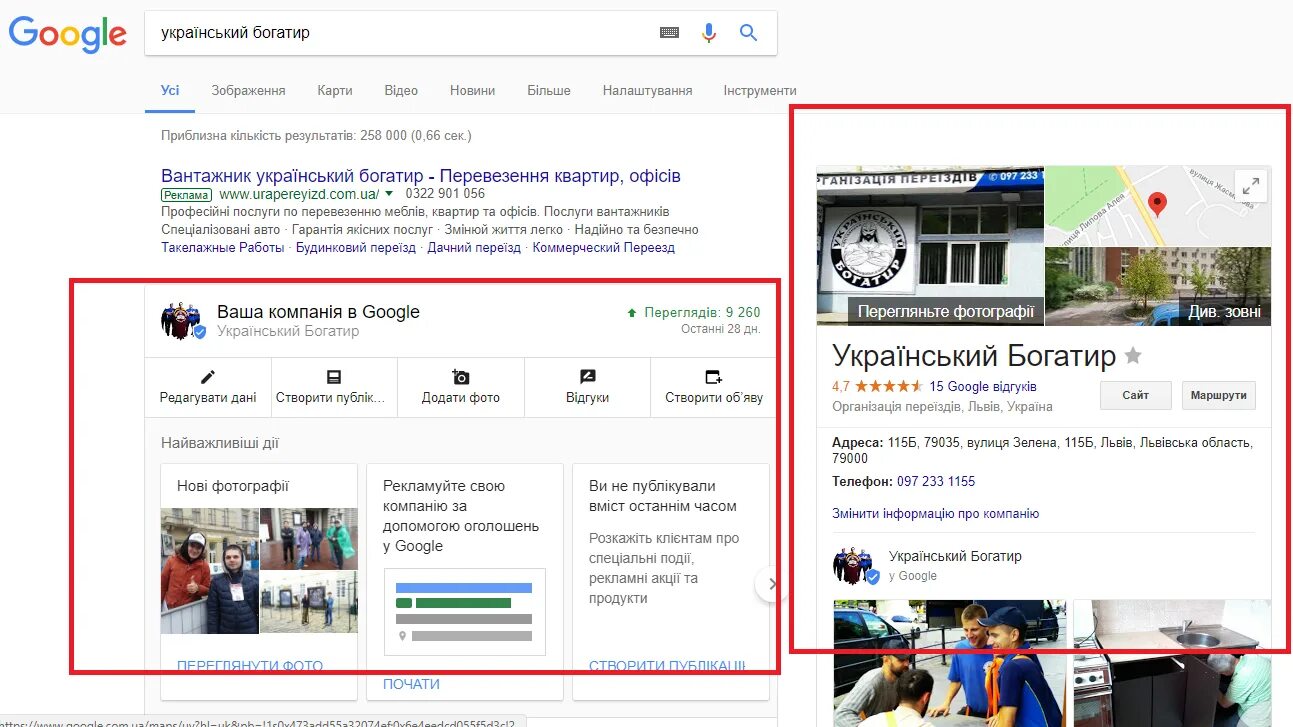This screenshot has width=1293, height=727.
Task: Open Налаштування settings menu
Action: coord(647,90)
